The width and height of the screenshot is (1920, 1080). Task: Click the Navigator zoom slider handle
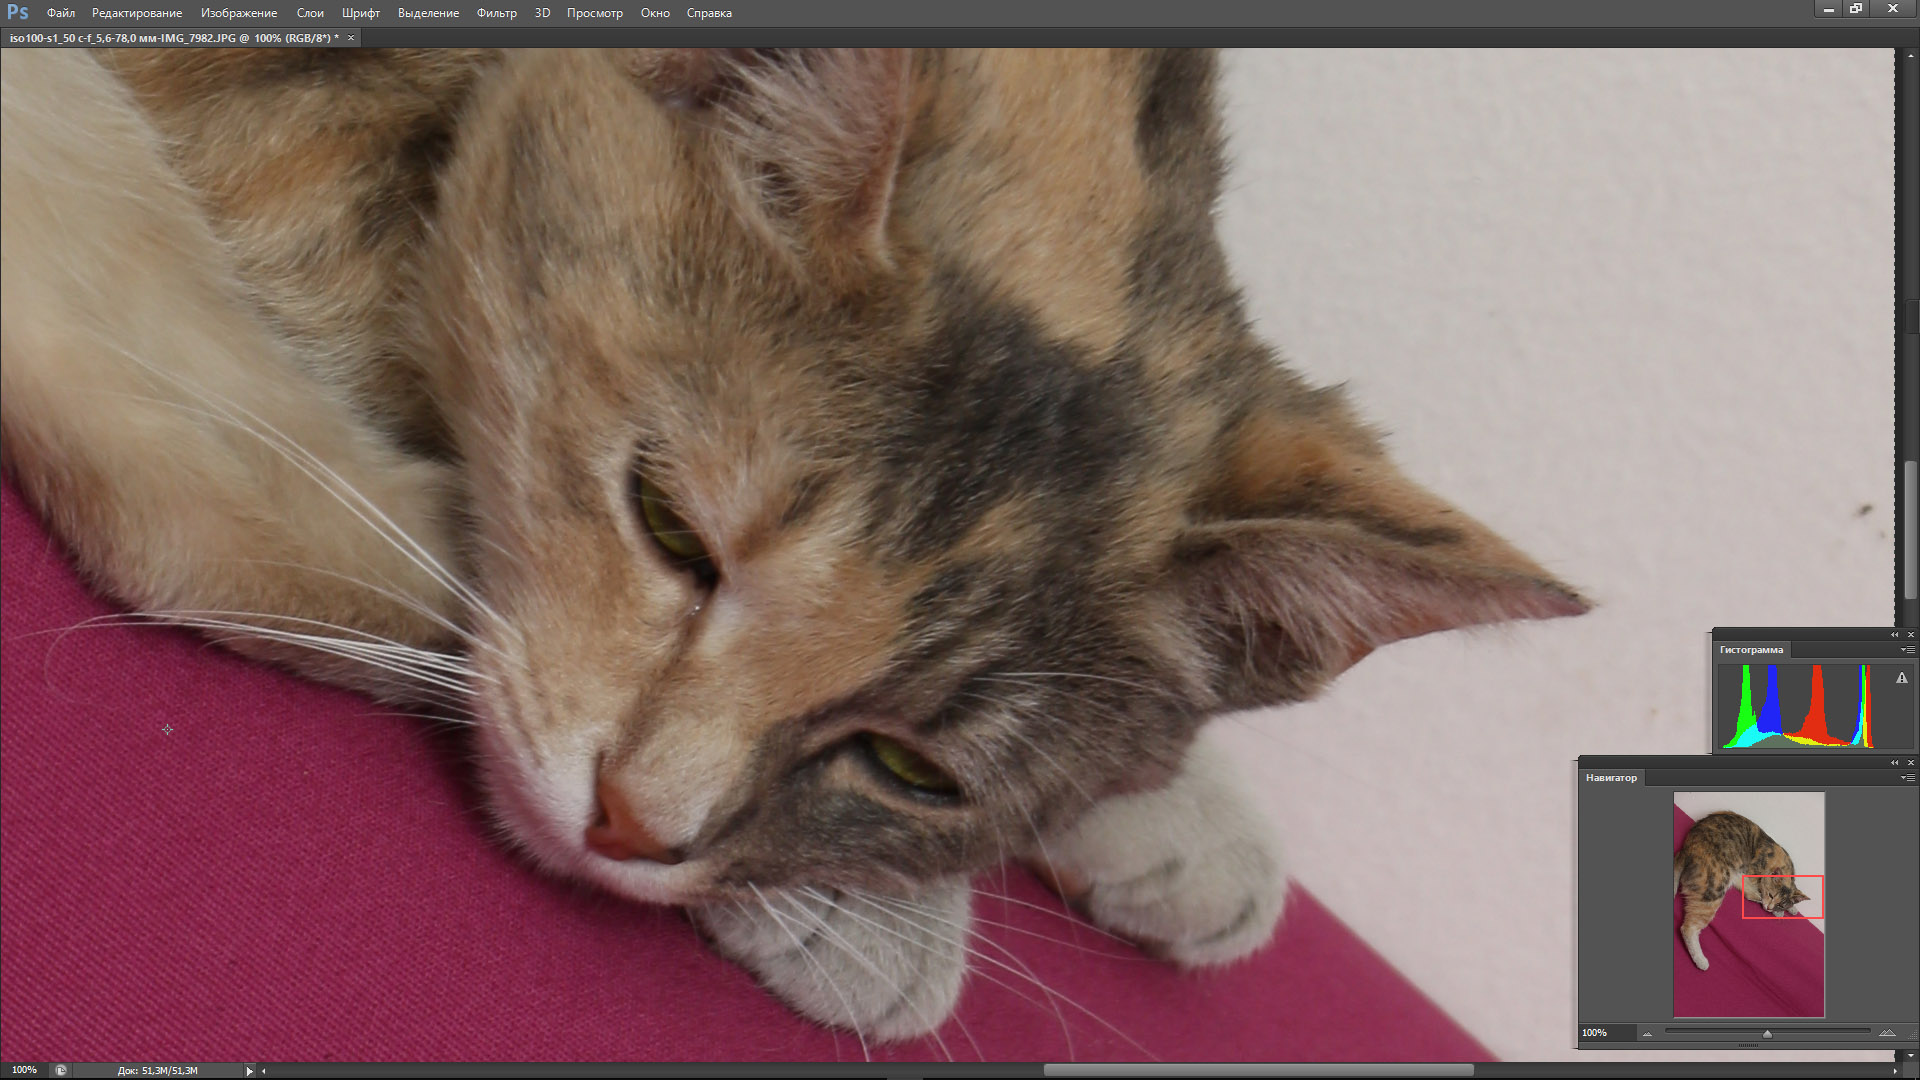click(1767, 1034)
